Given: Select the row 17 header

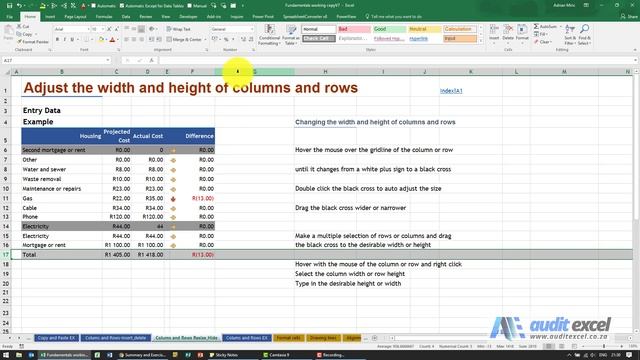Looking at the screenshot, I should tap(6, 254).
